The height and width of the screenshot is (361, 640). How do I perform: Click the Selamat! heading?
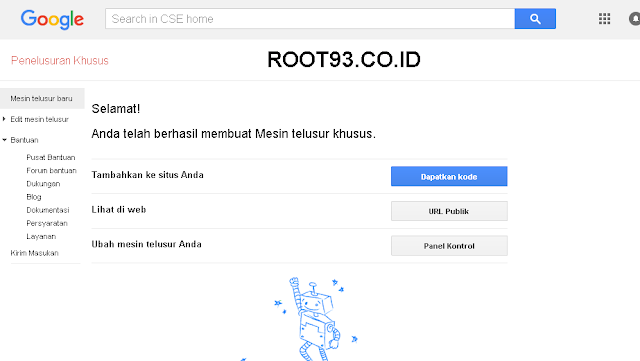pyautogui.click(x=116, y=109)
